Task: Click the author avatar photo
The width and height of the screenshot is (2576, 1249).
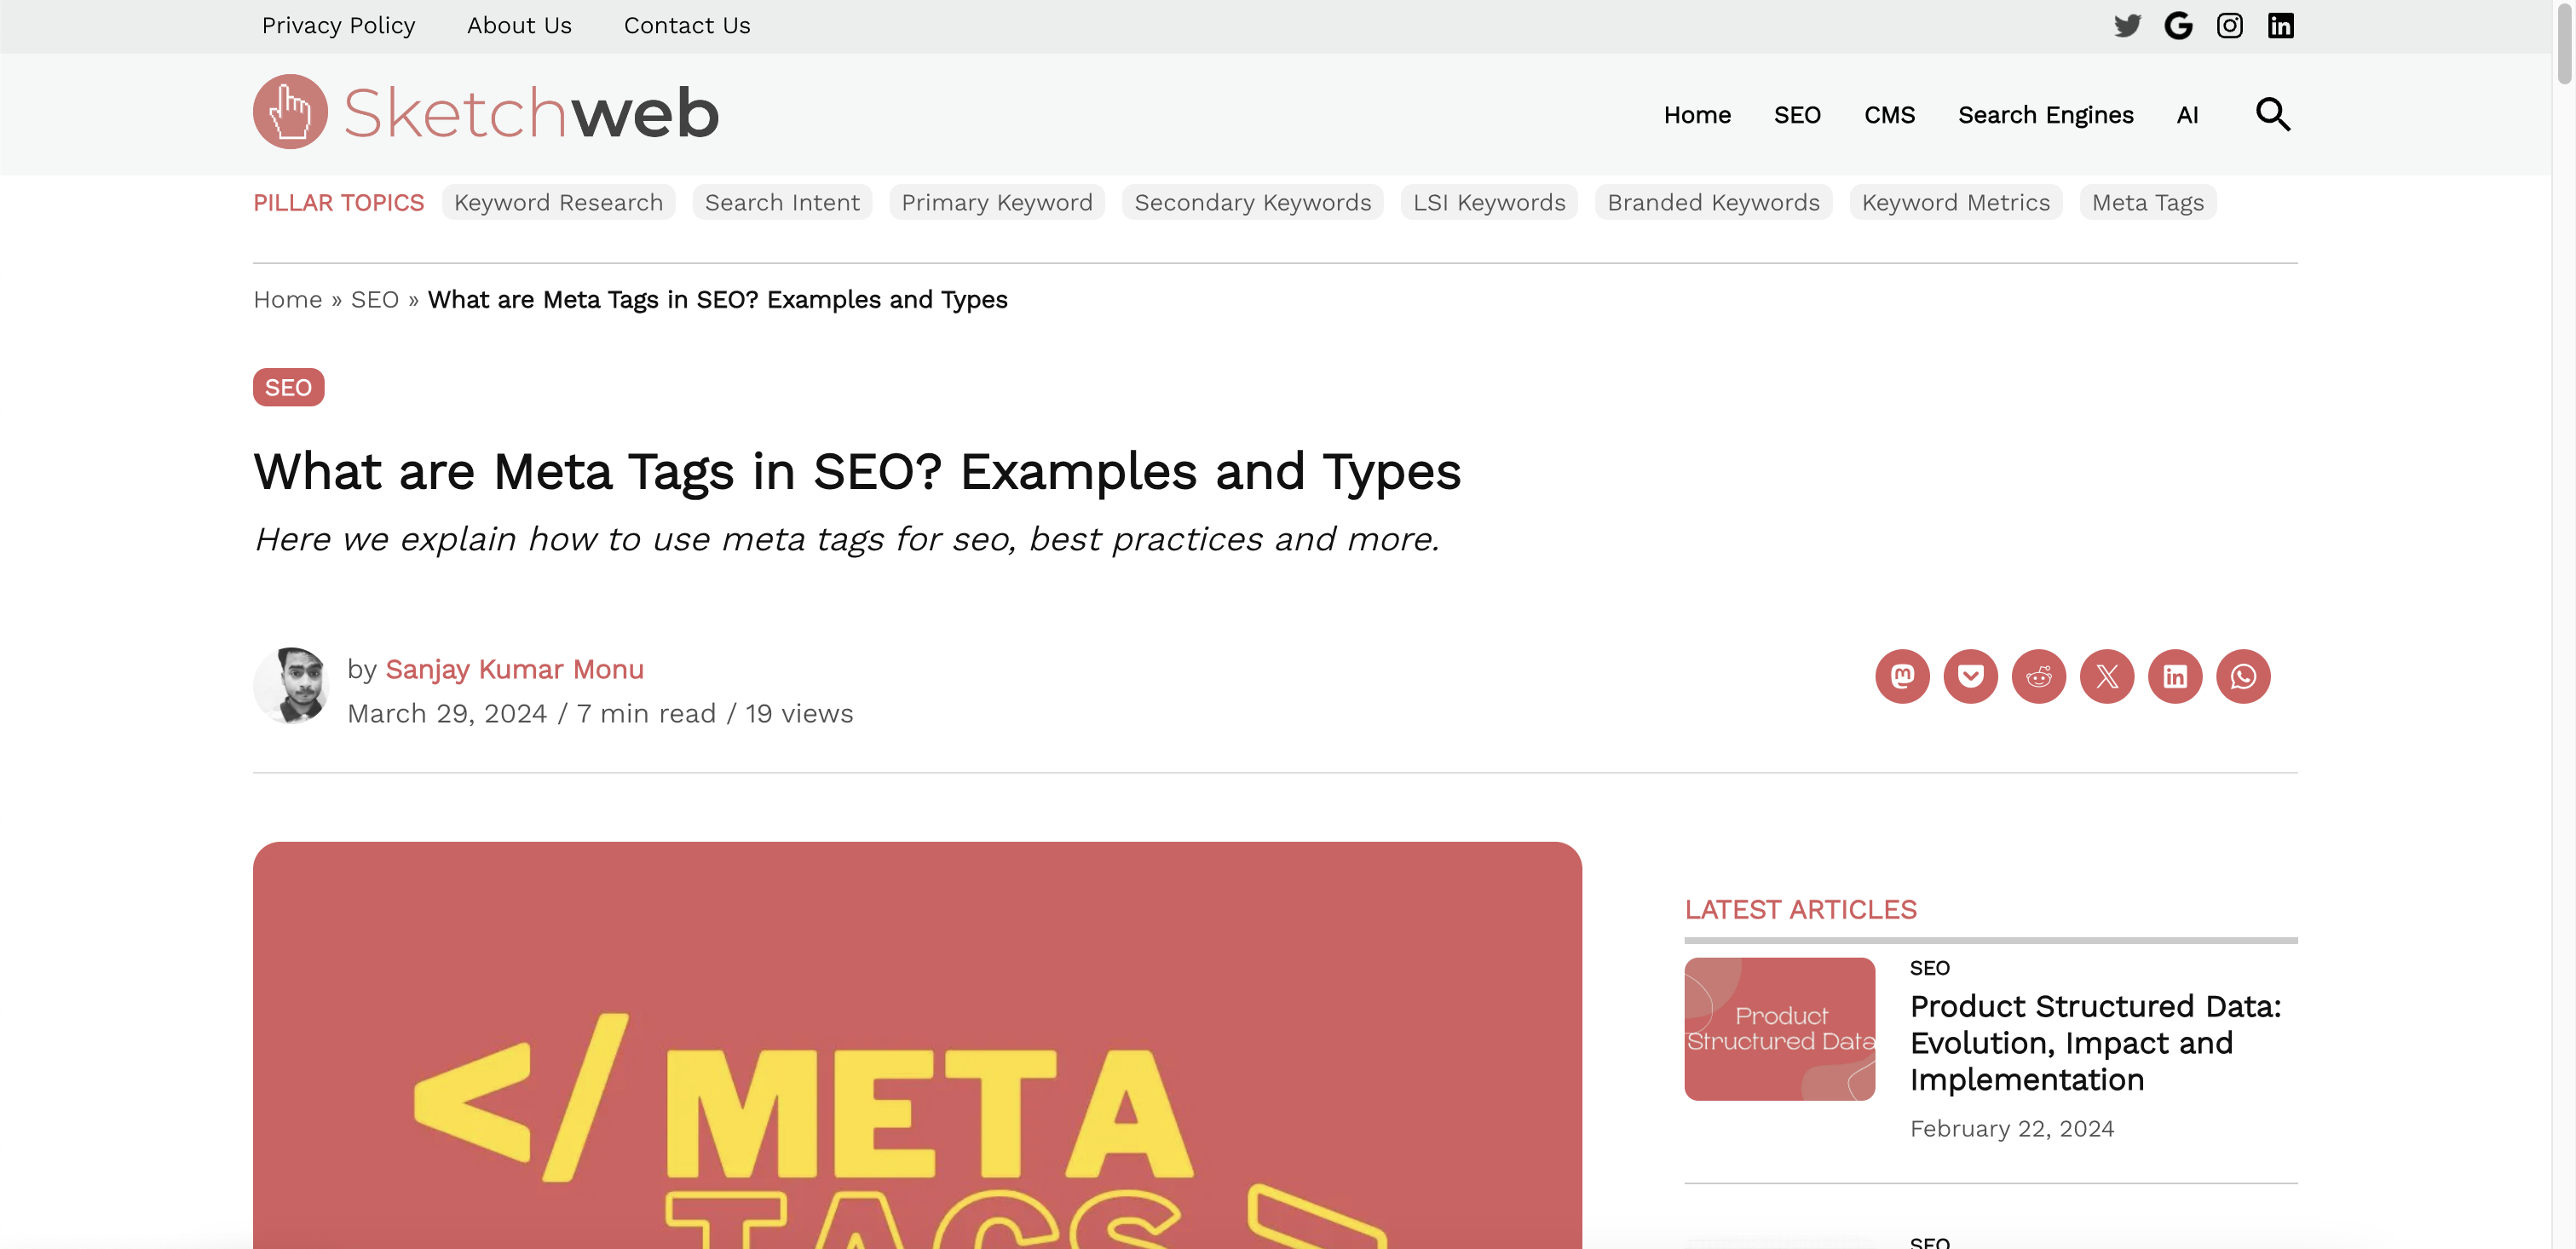Action: point(291,685)
